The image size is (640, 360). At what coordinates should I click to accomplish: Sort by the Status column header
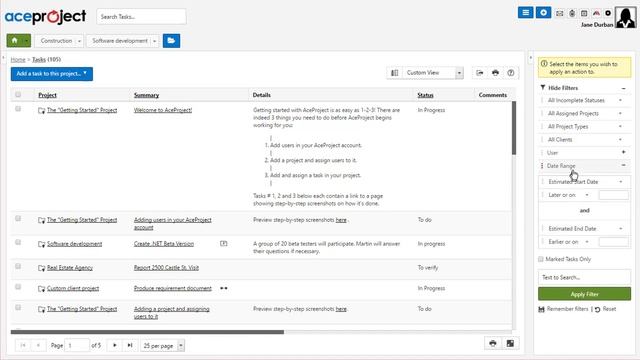coord(425,95)
